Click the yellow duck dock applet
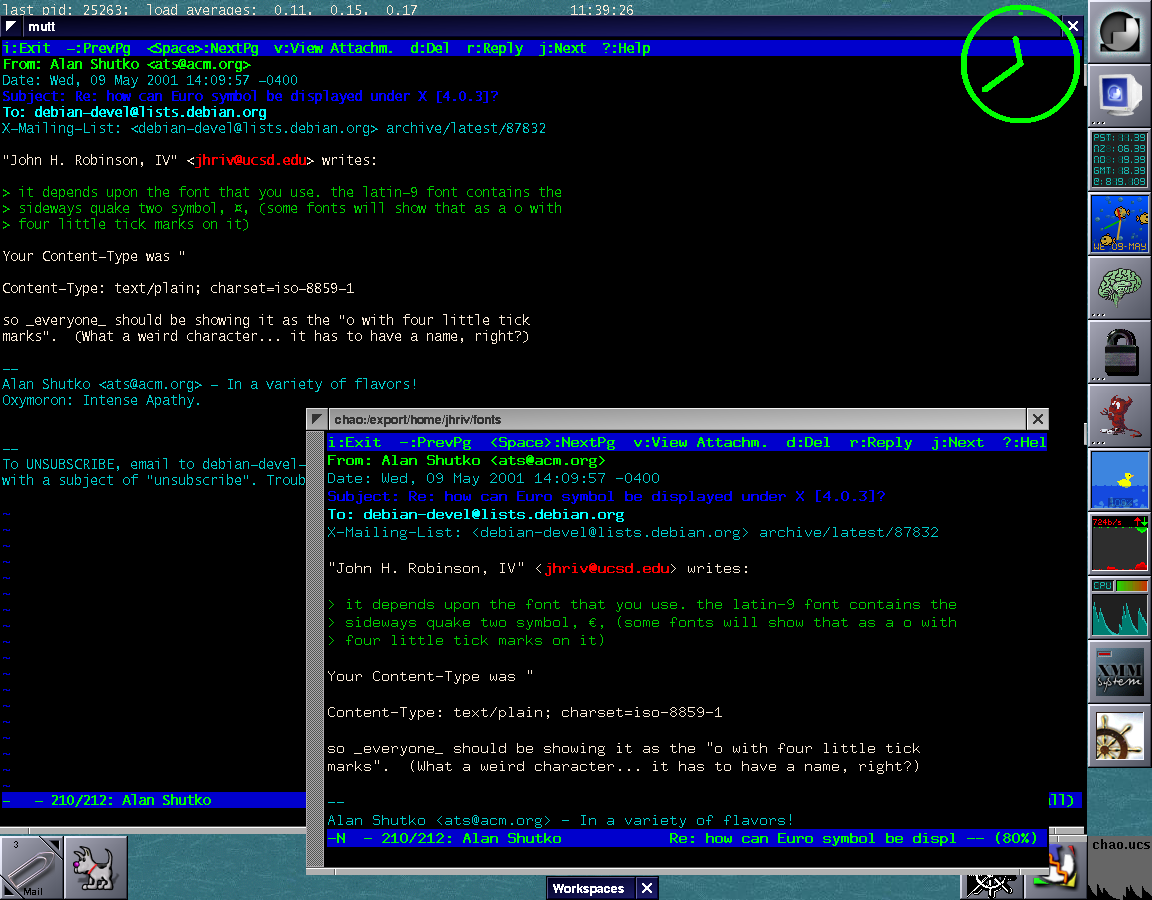This screenshot has width=1152, height=900. coord(1119,479)
